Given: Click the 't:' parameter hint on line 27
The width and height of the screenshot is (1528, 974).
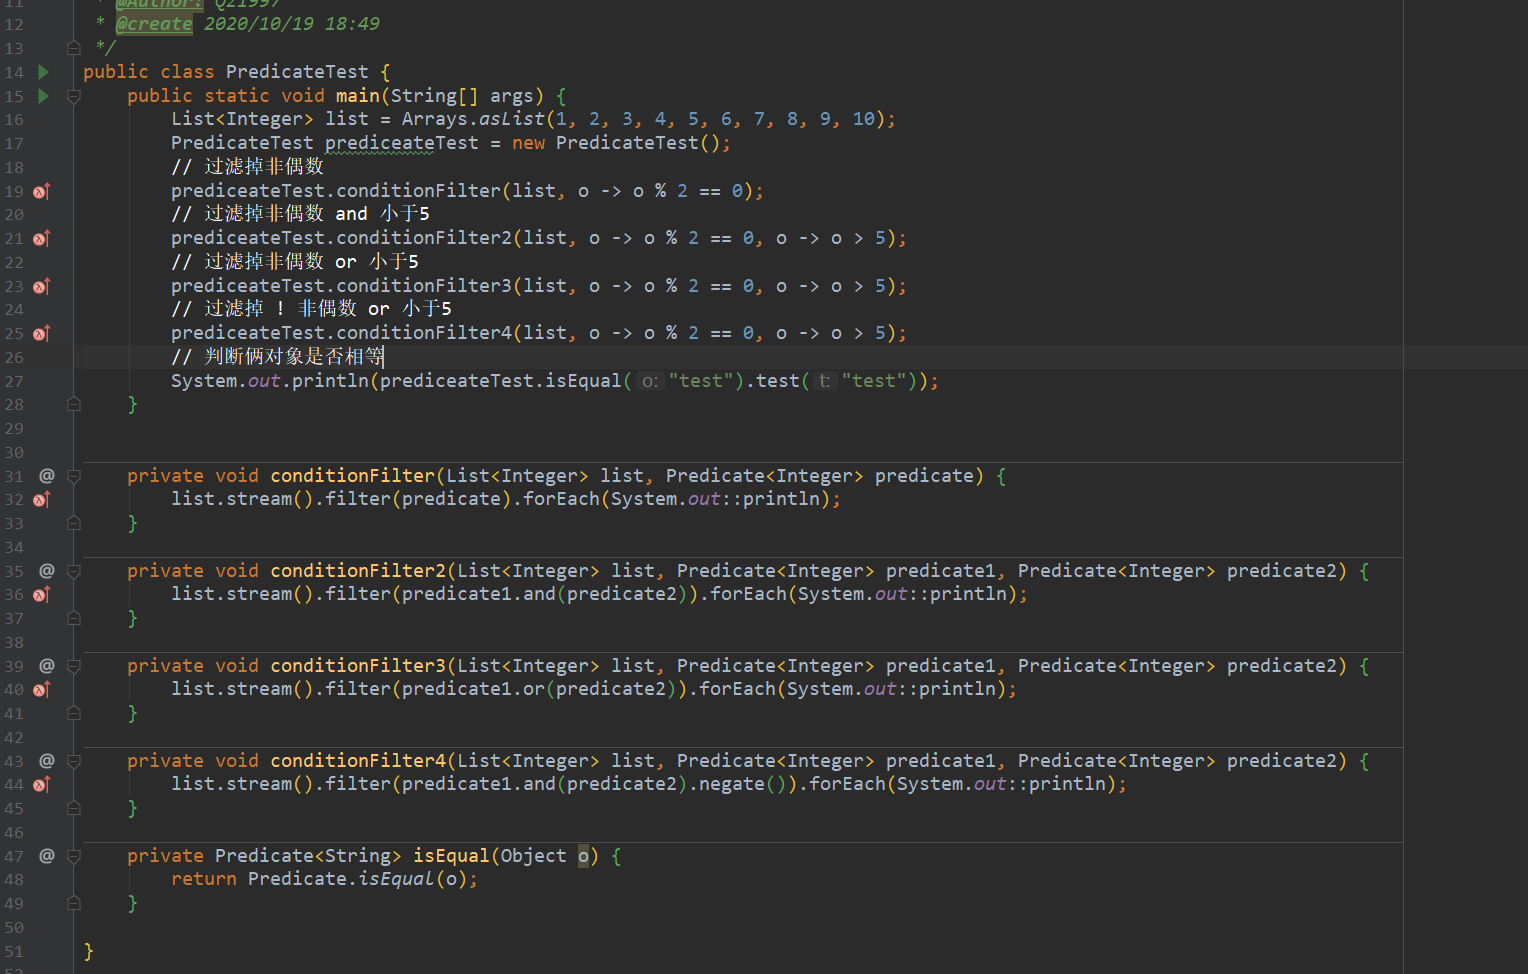Looking at the screenshot, I should (824, 381).
